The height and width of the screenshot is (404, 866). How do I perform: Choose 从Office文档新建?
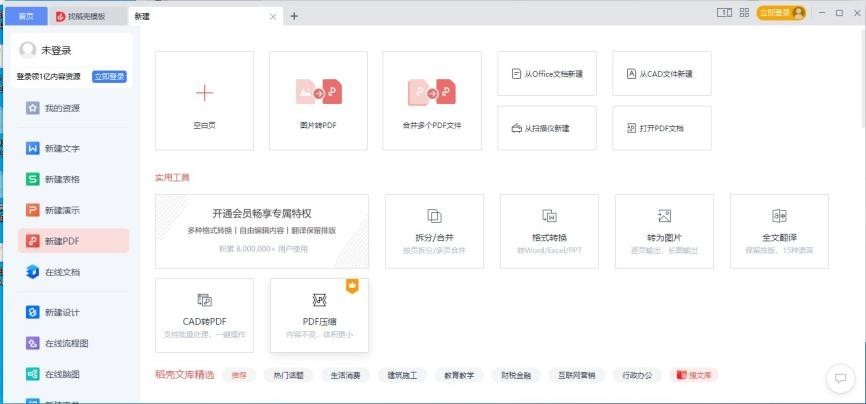pyautogui.click(x=547, y=74)
